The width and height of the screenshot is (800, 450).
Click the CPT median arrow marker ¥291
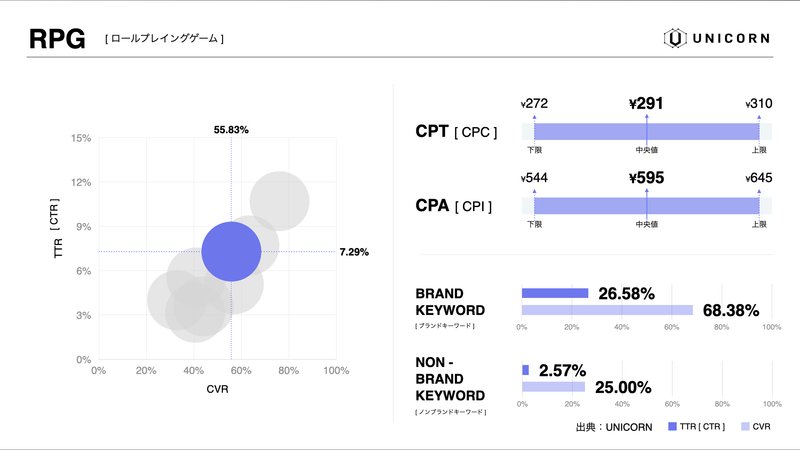646,117
